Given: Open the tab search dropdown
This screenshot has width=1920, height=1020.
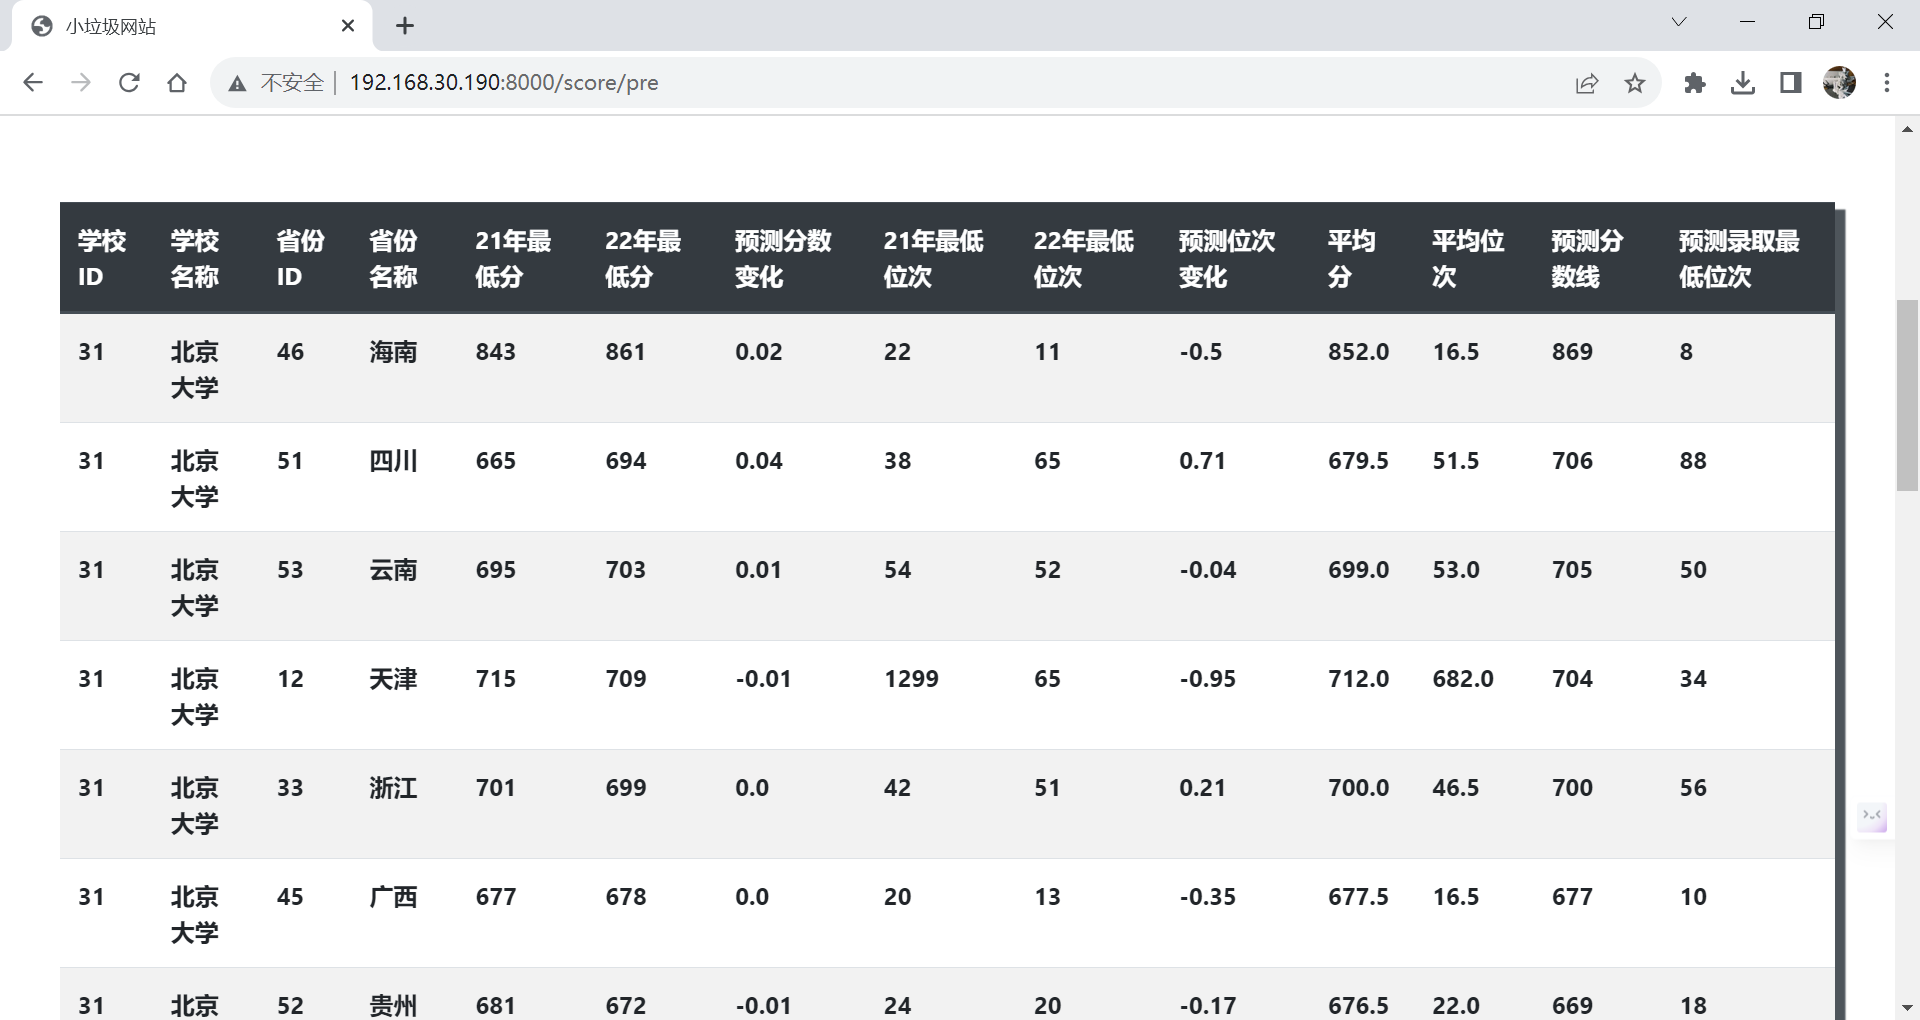Looking at the screenshot, I should (x=1679, y=22).
